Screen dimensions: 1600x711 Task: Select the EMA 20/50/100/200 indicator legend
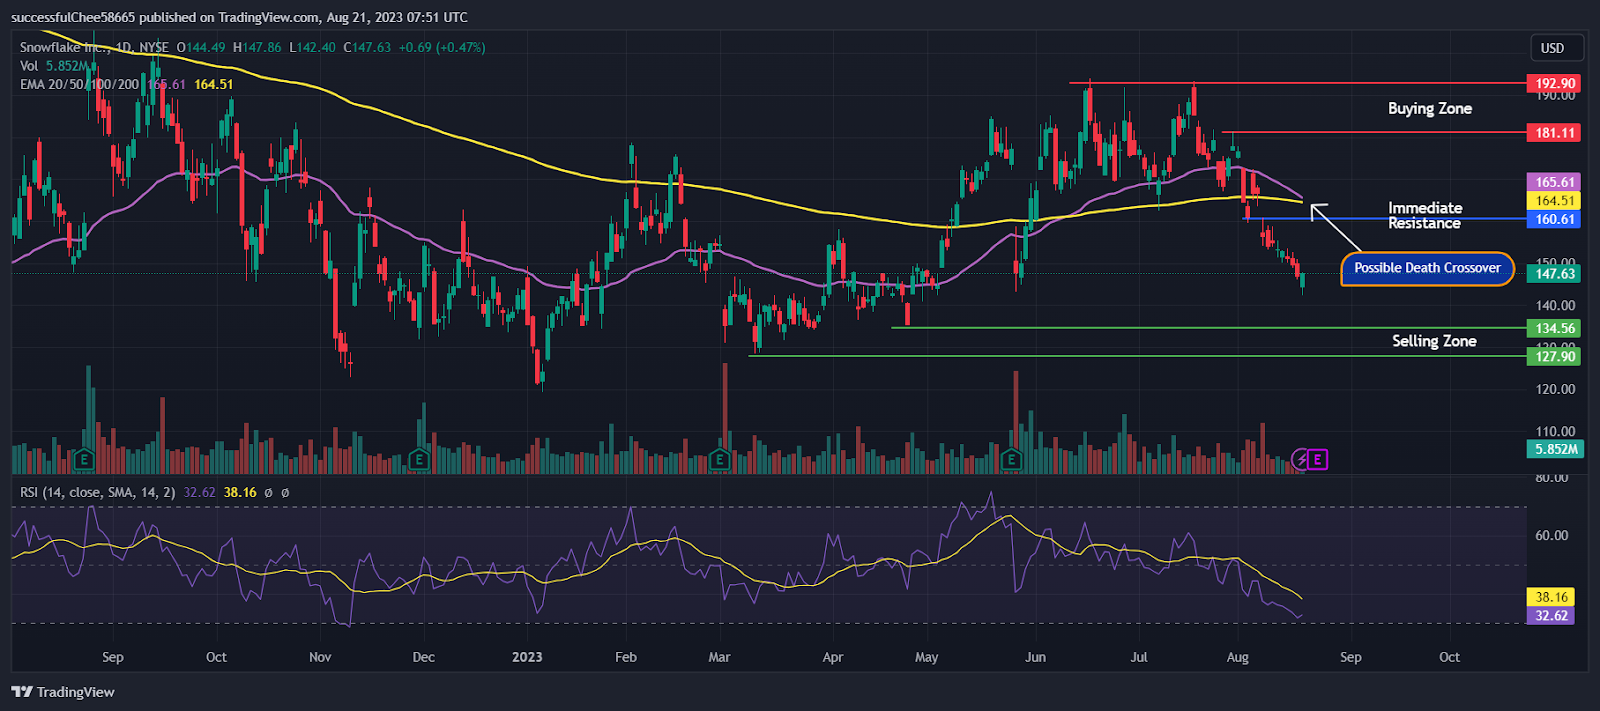(80, 84)
